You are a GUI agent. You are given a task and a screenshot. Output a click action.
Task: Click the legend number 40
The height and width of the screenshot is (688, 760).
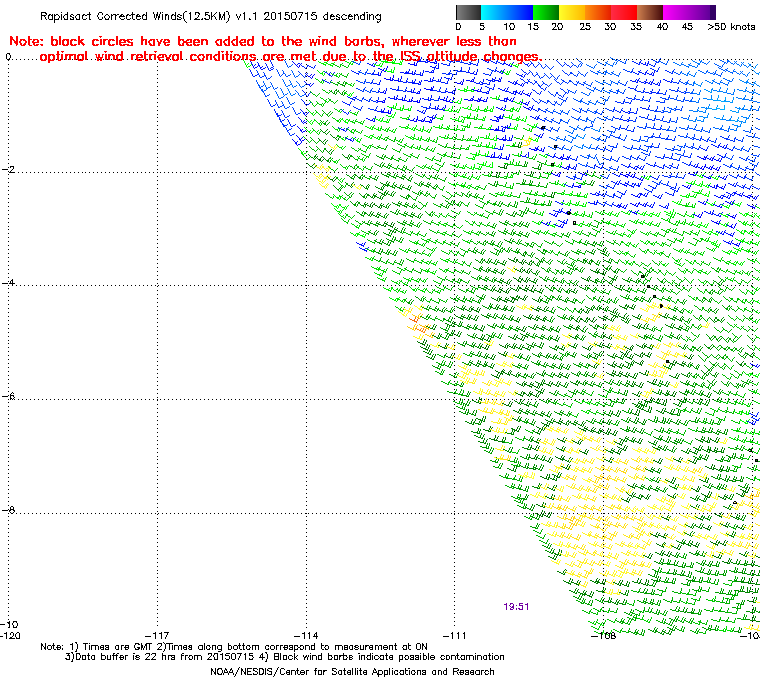tap(662, 27)
